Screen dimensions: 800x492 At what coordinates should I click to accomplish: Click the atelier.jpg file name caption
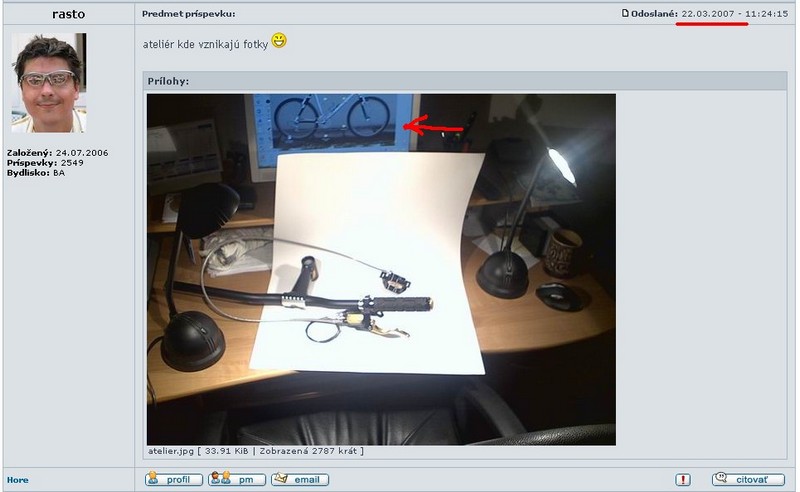coord(170,451)
